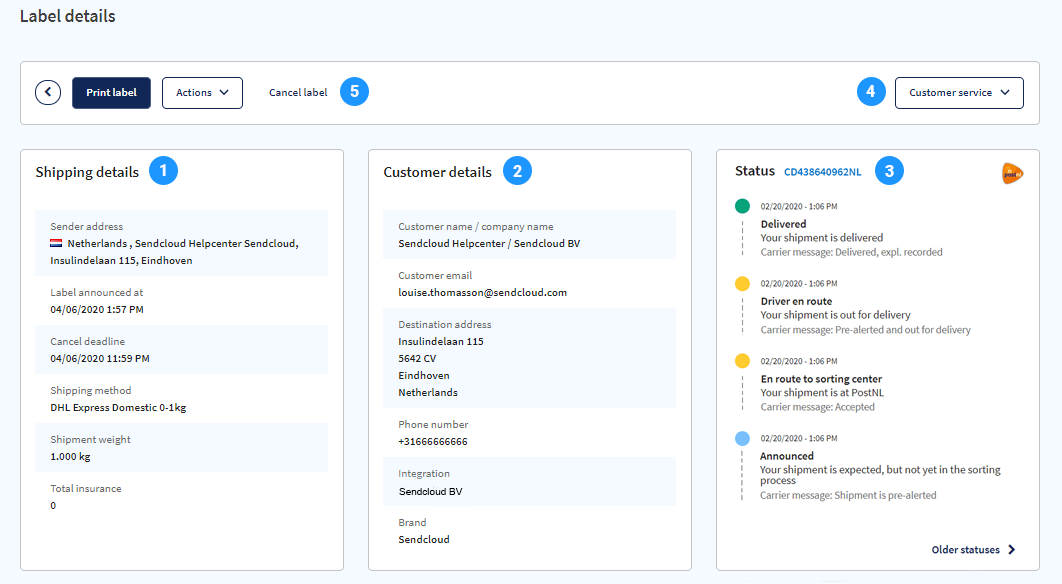This screenshot has width=1062, height=584.
Task: Click the Label details page title
Action: tap(68, 16)
